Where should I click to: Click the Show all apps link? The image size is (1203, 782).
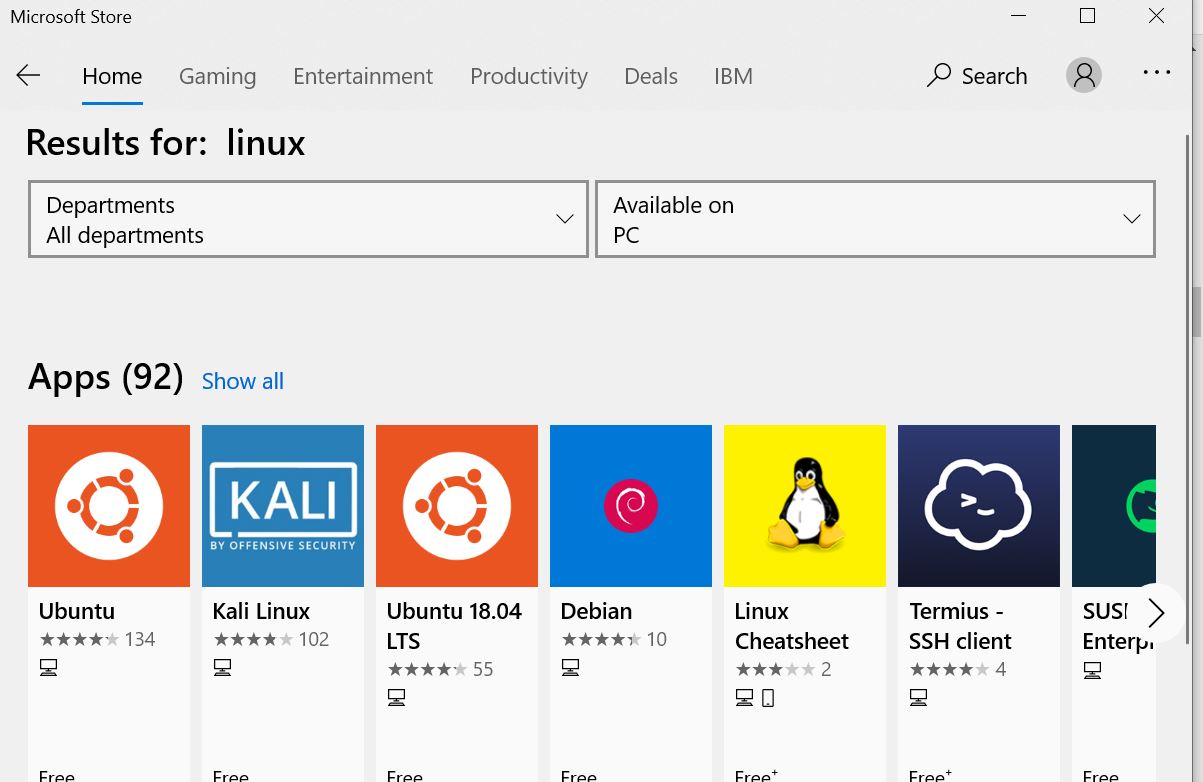point(243,381)
